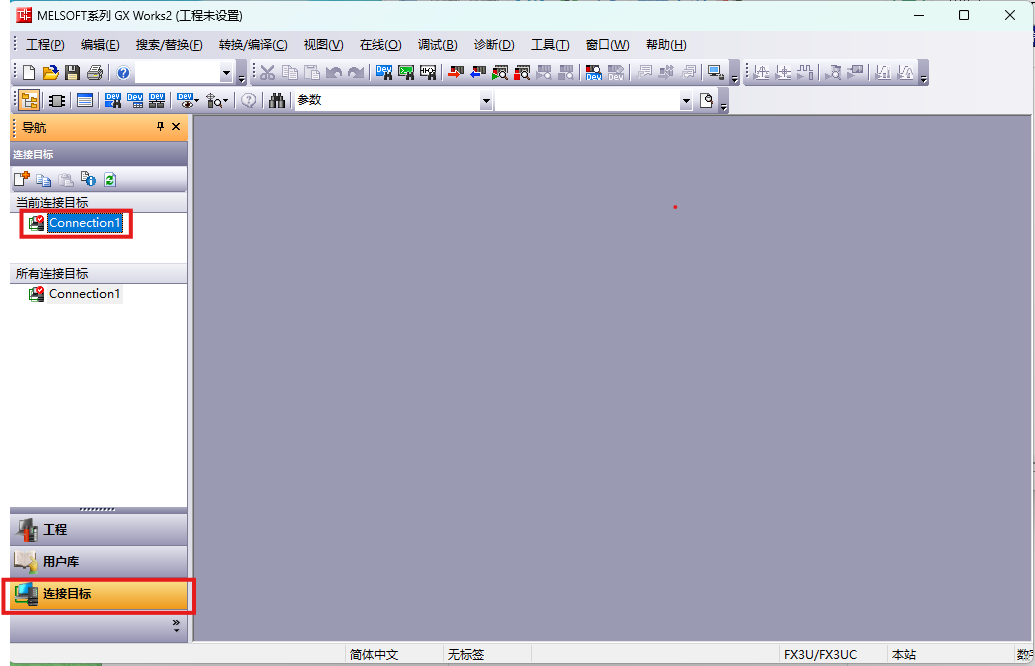Click the blue output window icon
This screenshot has width=1035, height=666.
84,100
